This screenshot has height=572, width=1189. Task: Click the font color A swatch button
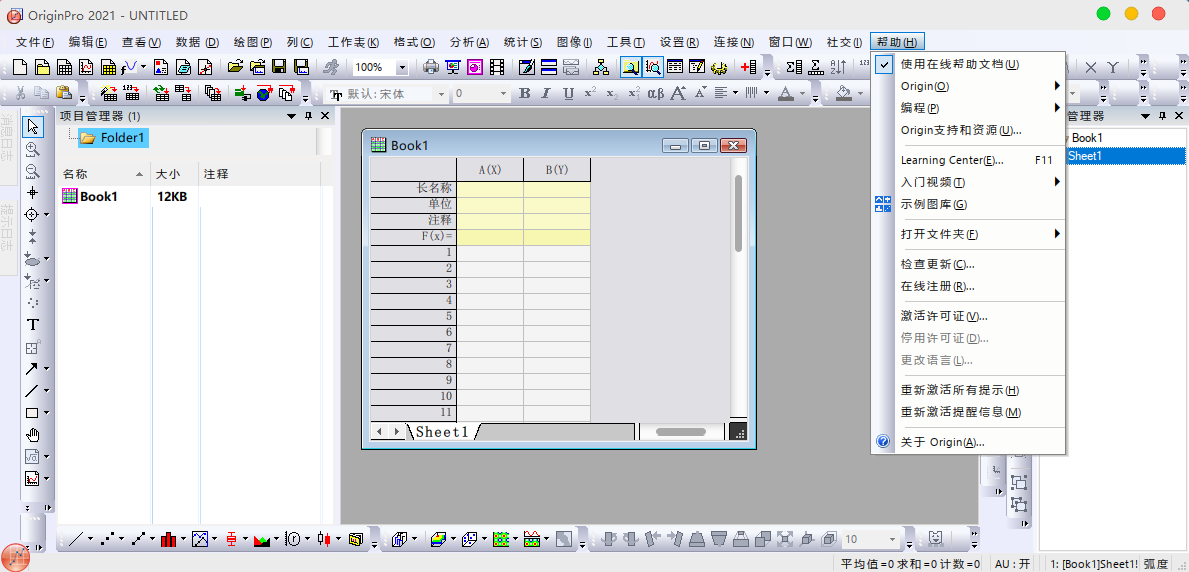[x=784, y=93]
